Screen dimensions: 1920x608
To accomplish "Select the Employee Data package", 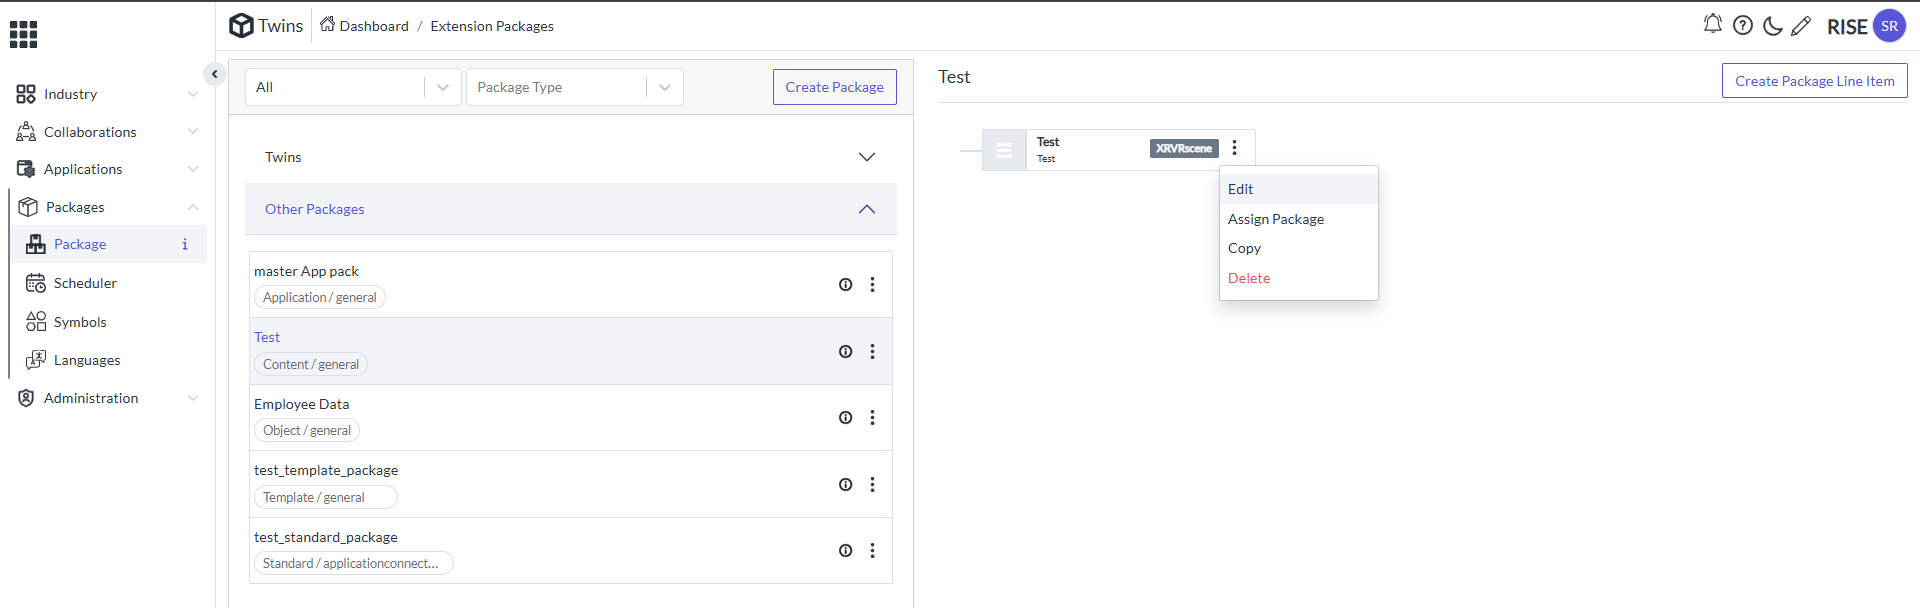I will [x=570, y=418].
